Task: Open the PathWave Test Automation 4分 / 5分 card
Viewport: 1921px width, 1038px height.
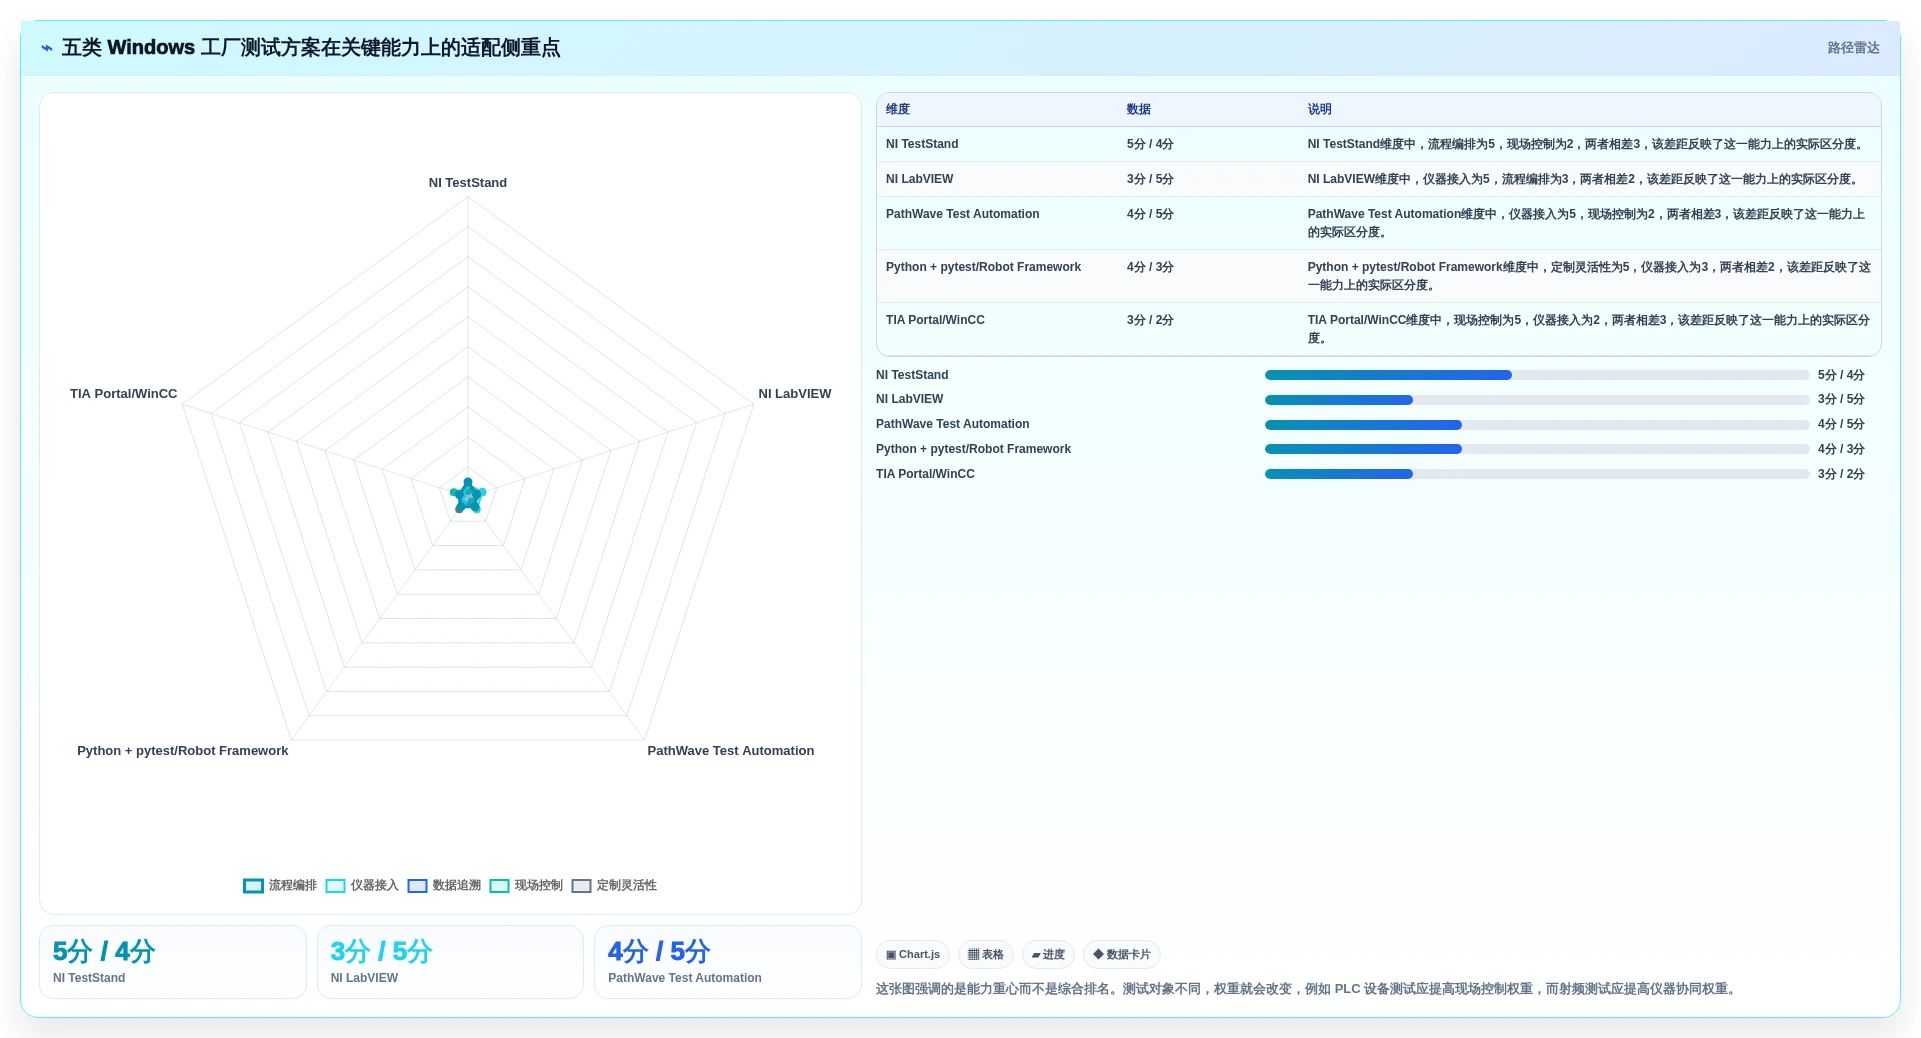Action: pos(728,962)
